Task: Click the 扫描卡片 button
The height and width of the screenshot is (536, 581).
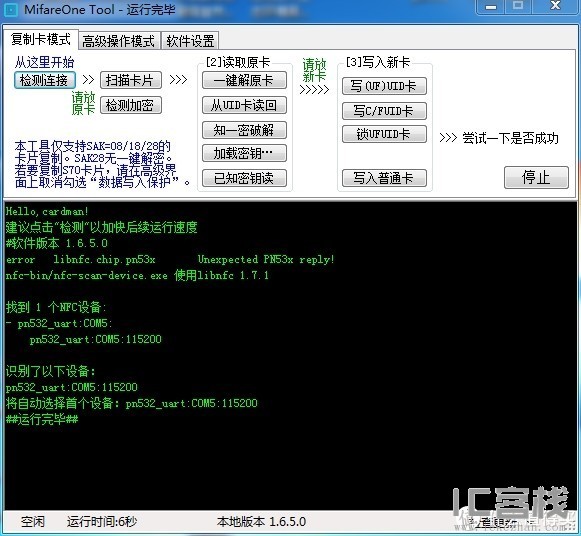Action: click(x=131, y=80)
